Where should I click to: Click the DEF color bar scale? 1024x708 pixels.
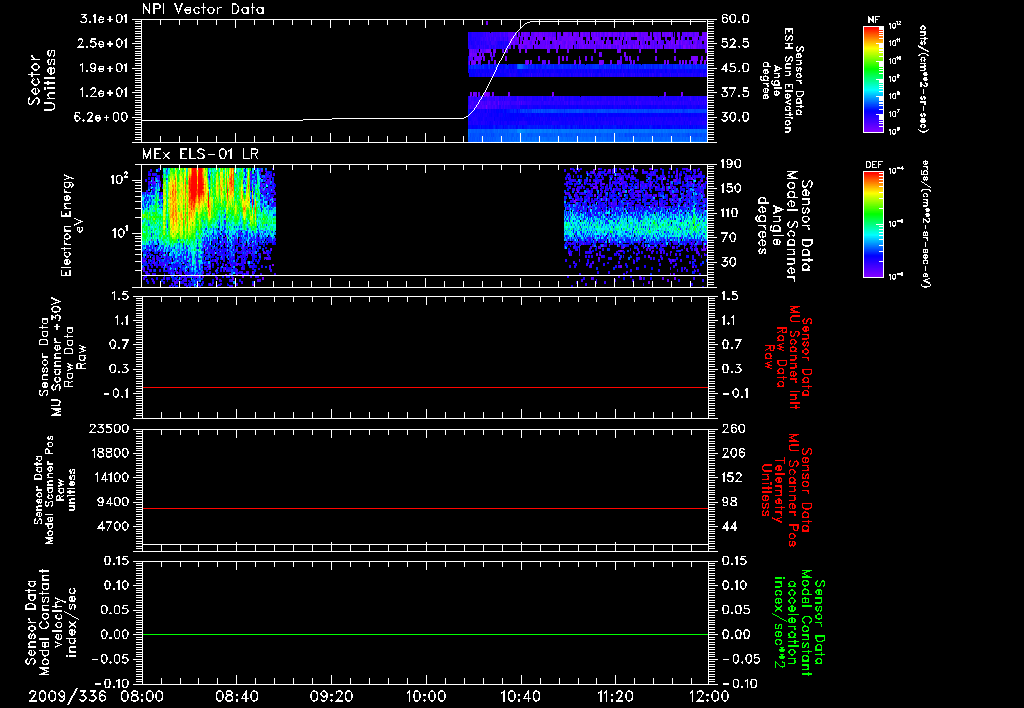tap(873, 224)
